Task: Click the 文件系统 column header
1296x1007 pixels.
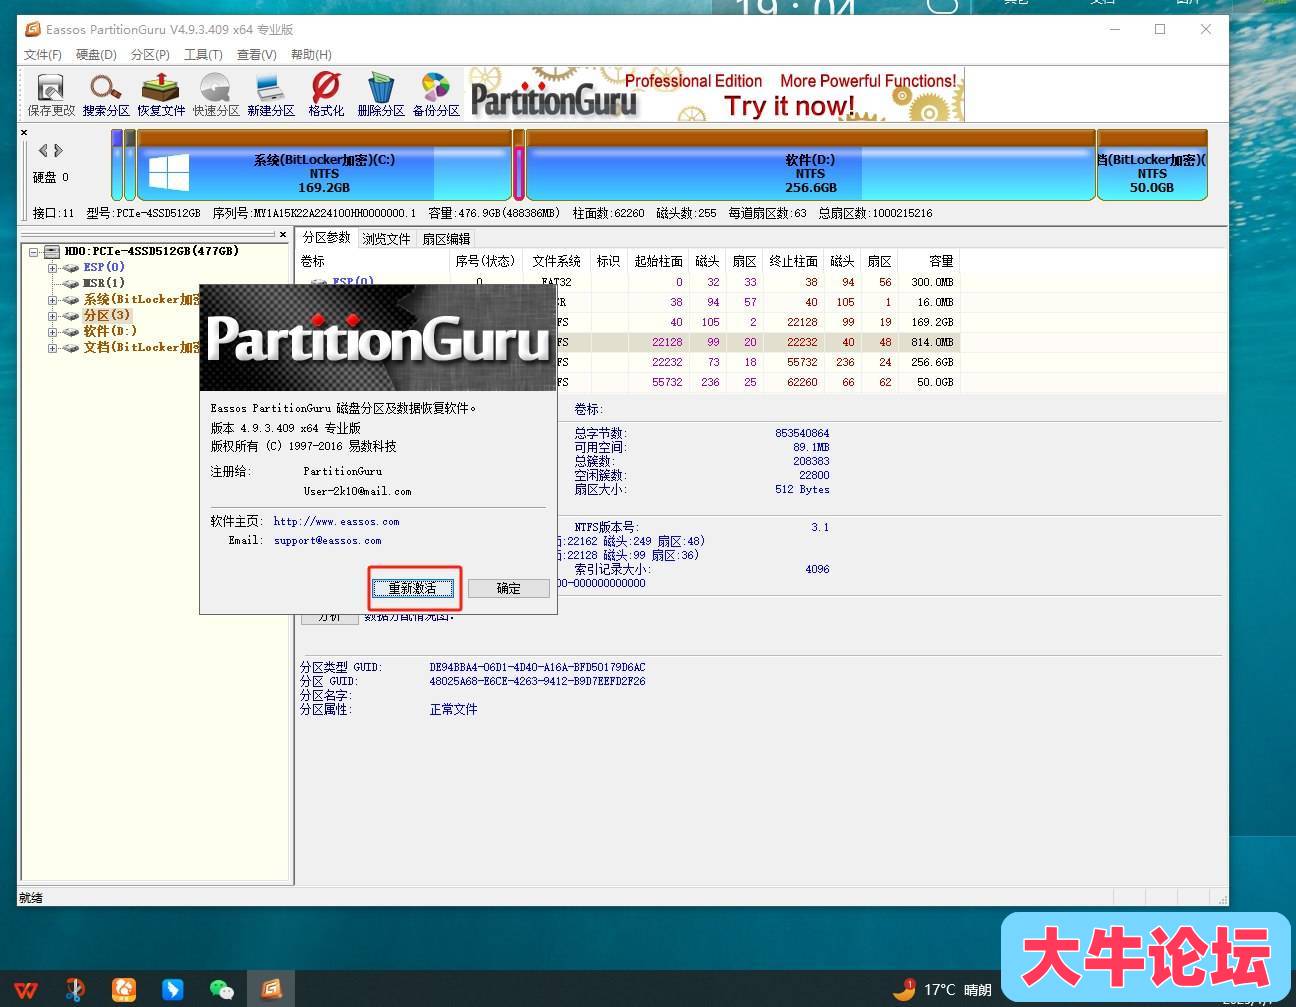Action: tap(557, 261)
